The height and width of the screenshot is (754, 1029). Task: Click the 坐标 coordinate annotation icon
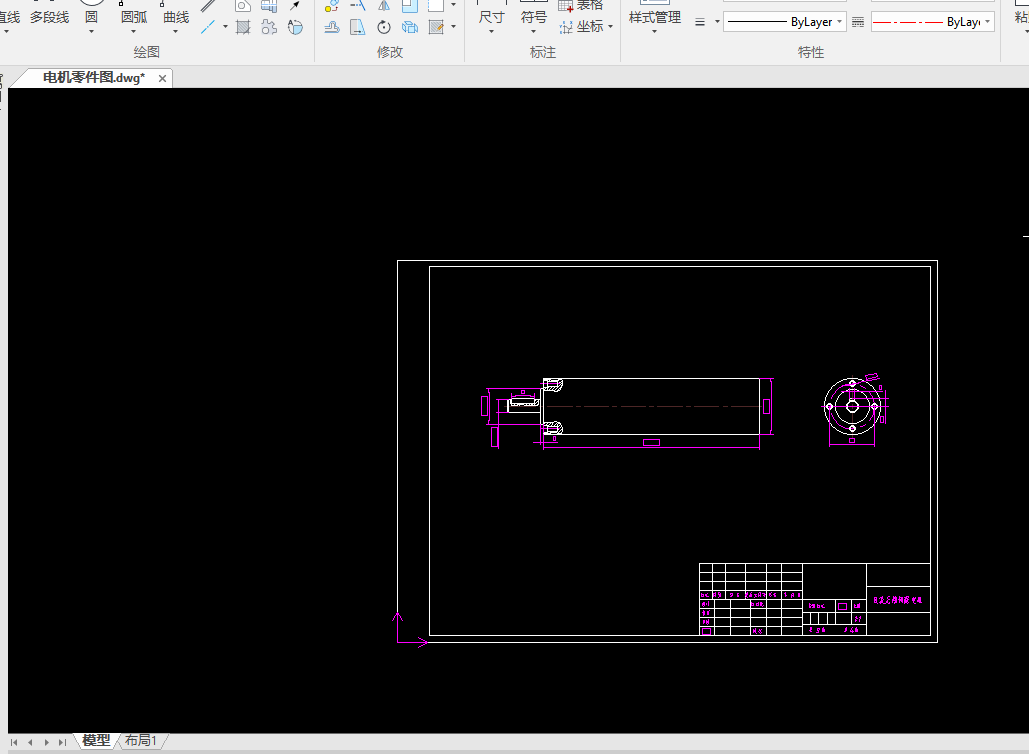(566, 27)
